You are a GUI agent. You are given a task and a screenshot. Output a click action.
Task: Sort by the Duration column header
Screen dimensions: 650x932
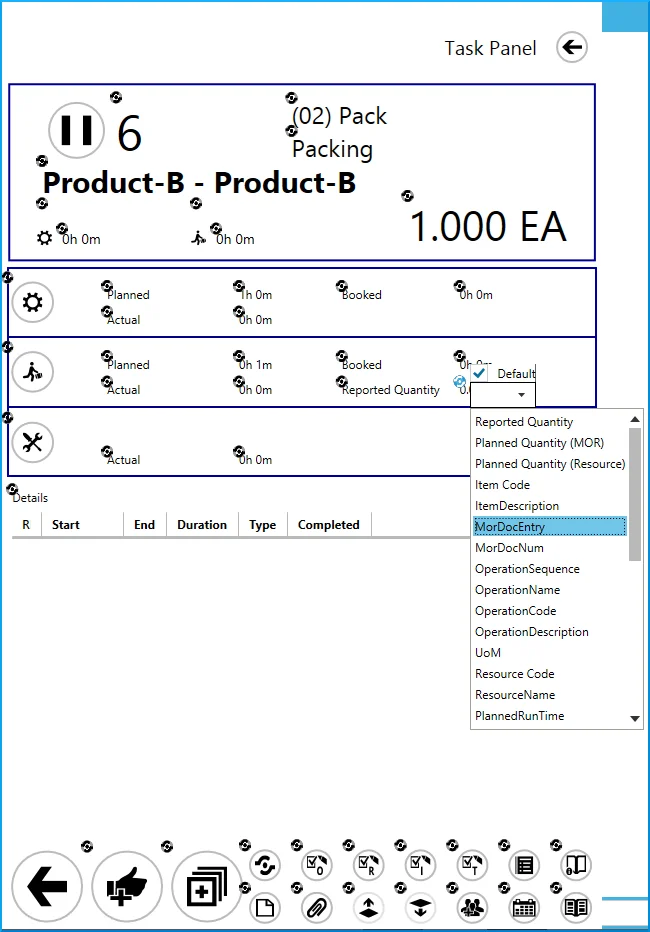point(202,525)
